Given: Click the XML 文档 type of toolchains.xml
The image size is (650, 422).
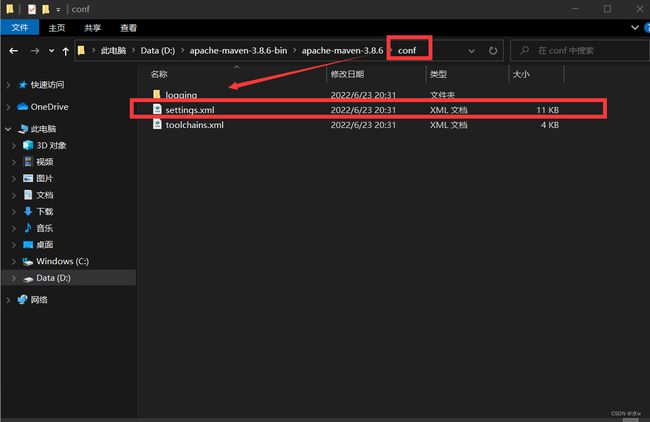Looking at the screenshot, I should [x=449, y=125].
